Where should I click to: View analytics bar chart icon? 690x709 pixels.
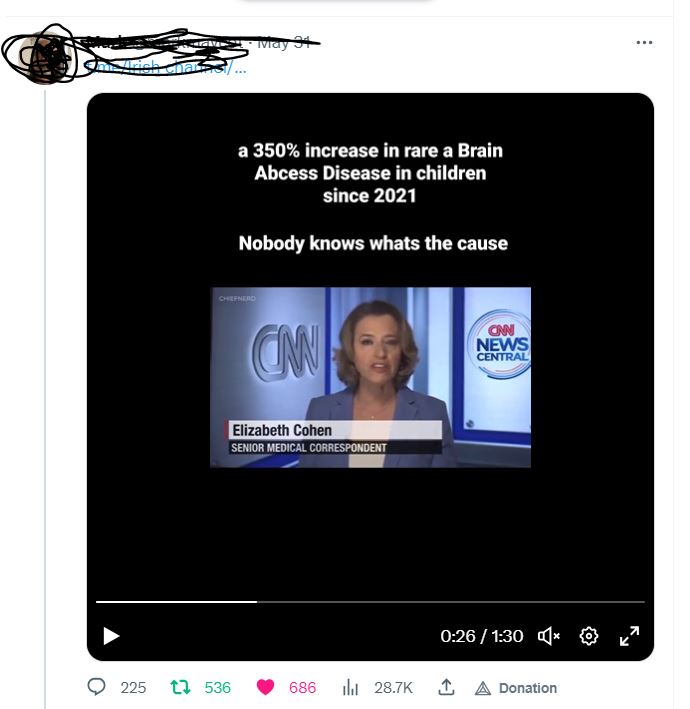(350, 687)
